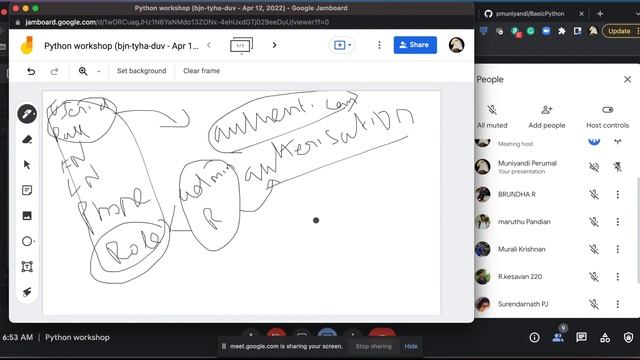Open host controls shield icon
Viewport: 640px width, 360px height.
click(629, 337)
